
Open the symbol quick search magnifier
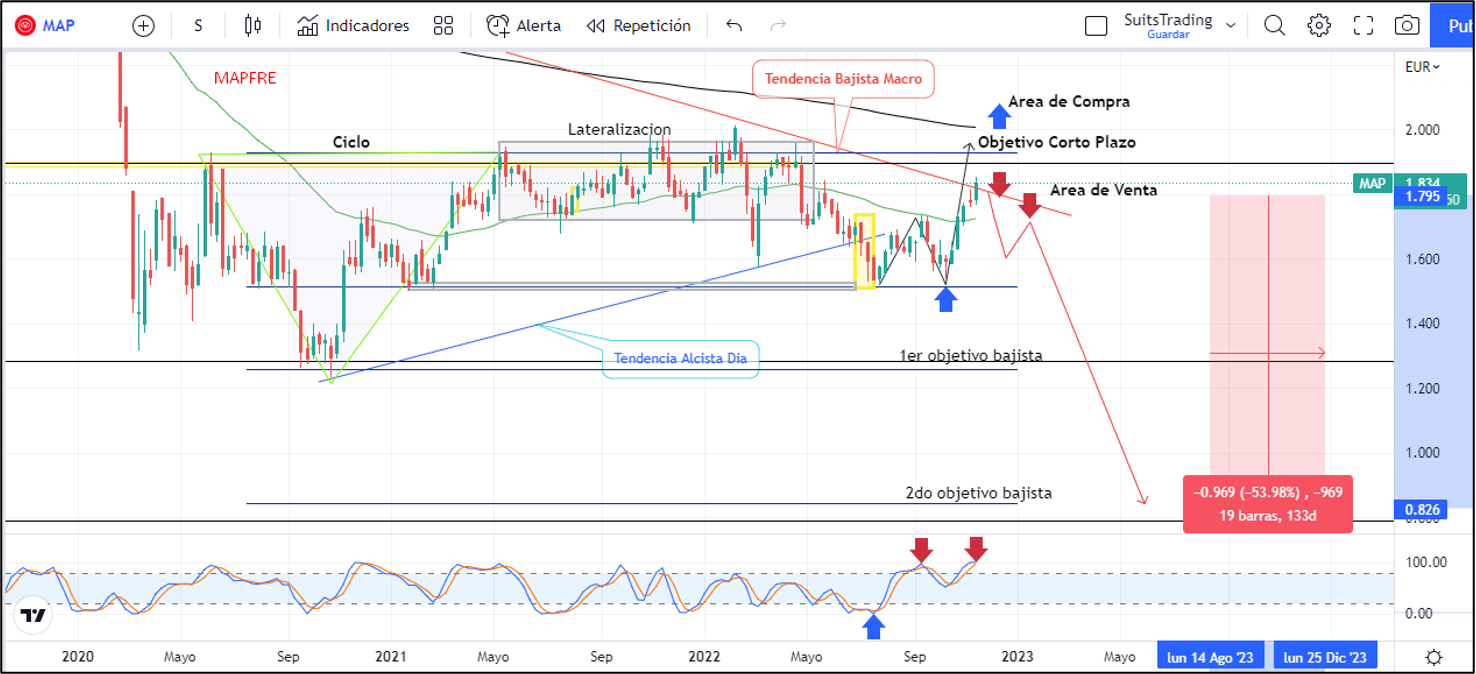tap(1274, 26)
